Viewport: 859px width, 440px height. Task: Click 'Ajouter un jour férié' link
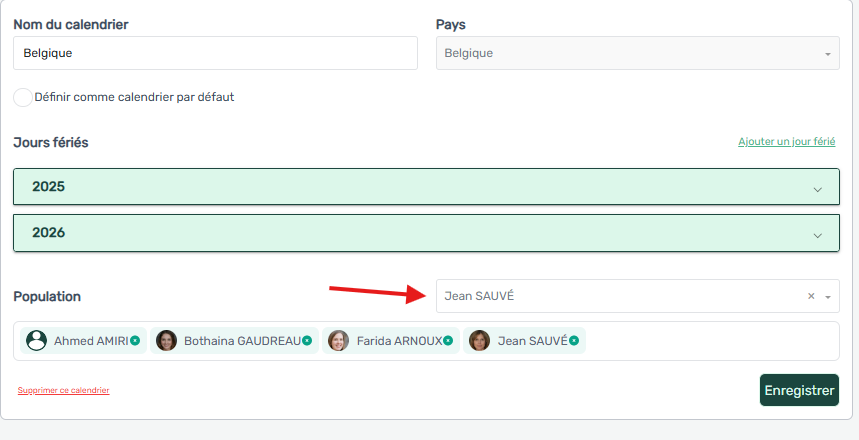pyautogui.click(x=786, y=142)
